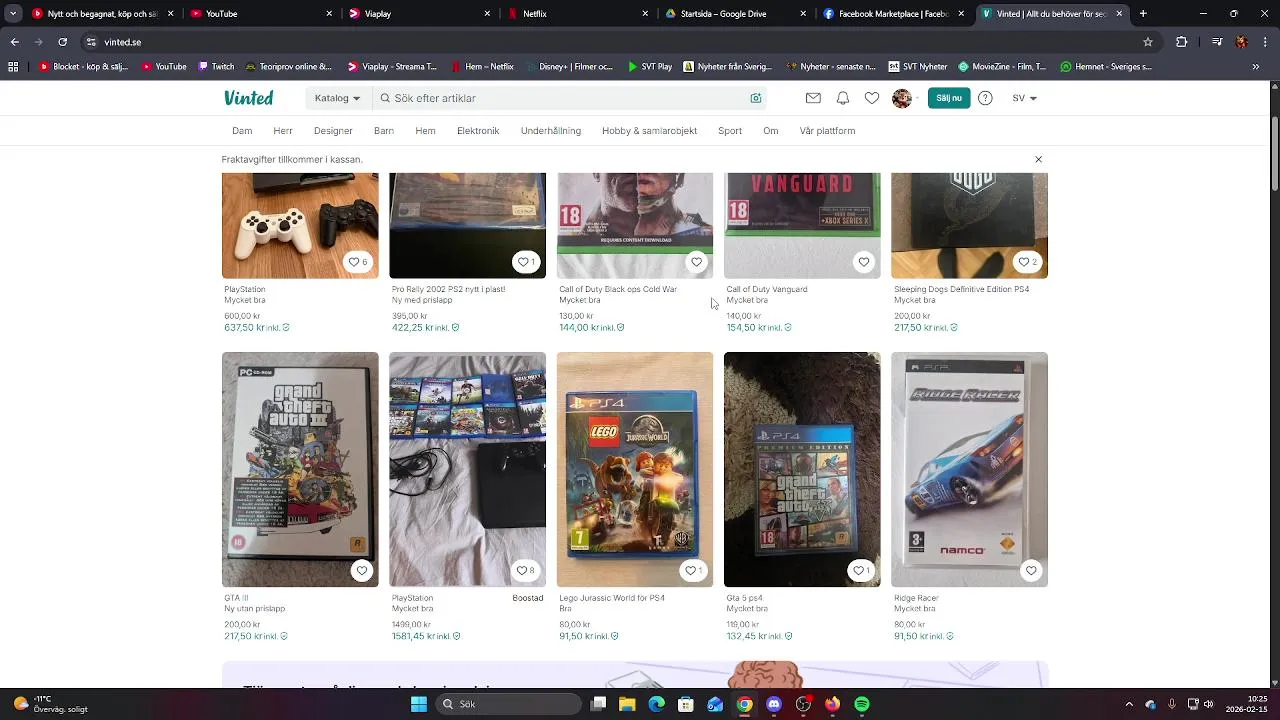Favorite the Call of Duty Cold War listing
Viewport: 1280px width, 720px height.
(x=696, y=262)
